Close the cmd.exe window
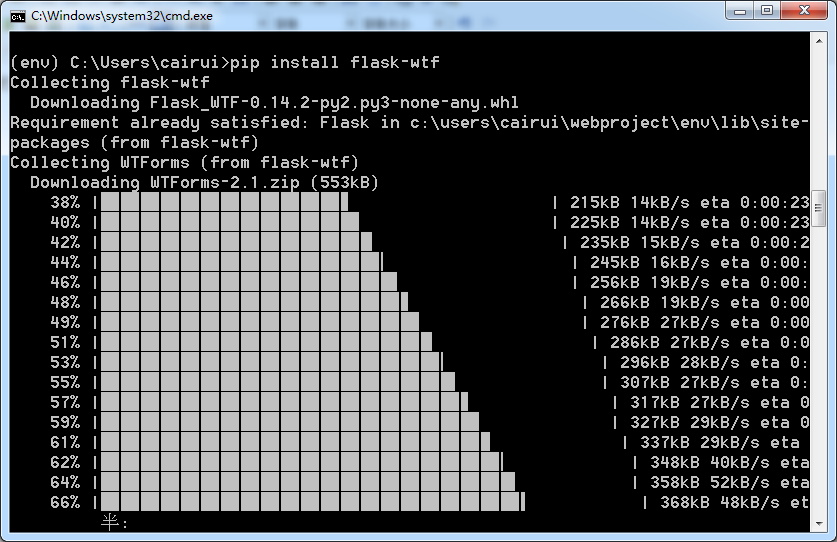Viewport: 837px width, 542px height. [x=805, y=11]
